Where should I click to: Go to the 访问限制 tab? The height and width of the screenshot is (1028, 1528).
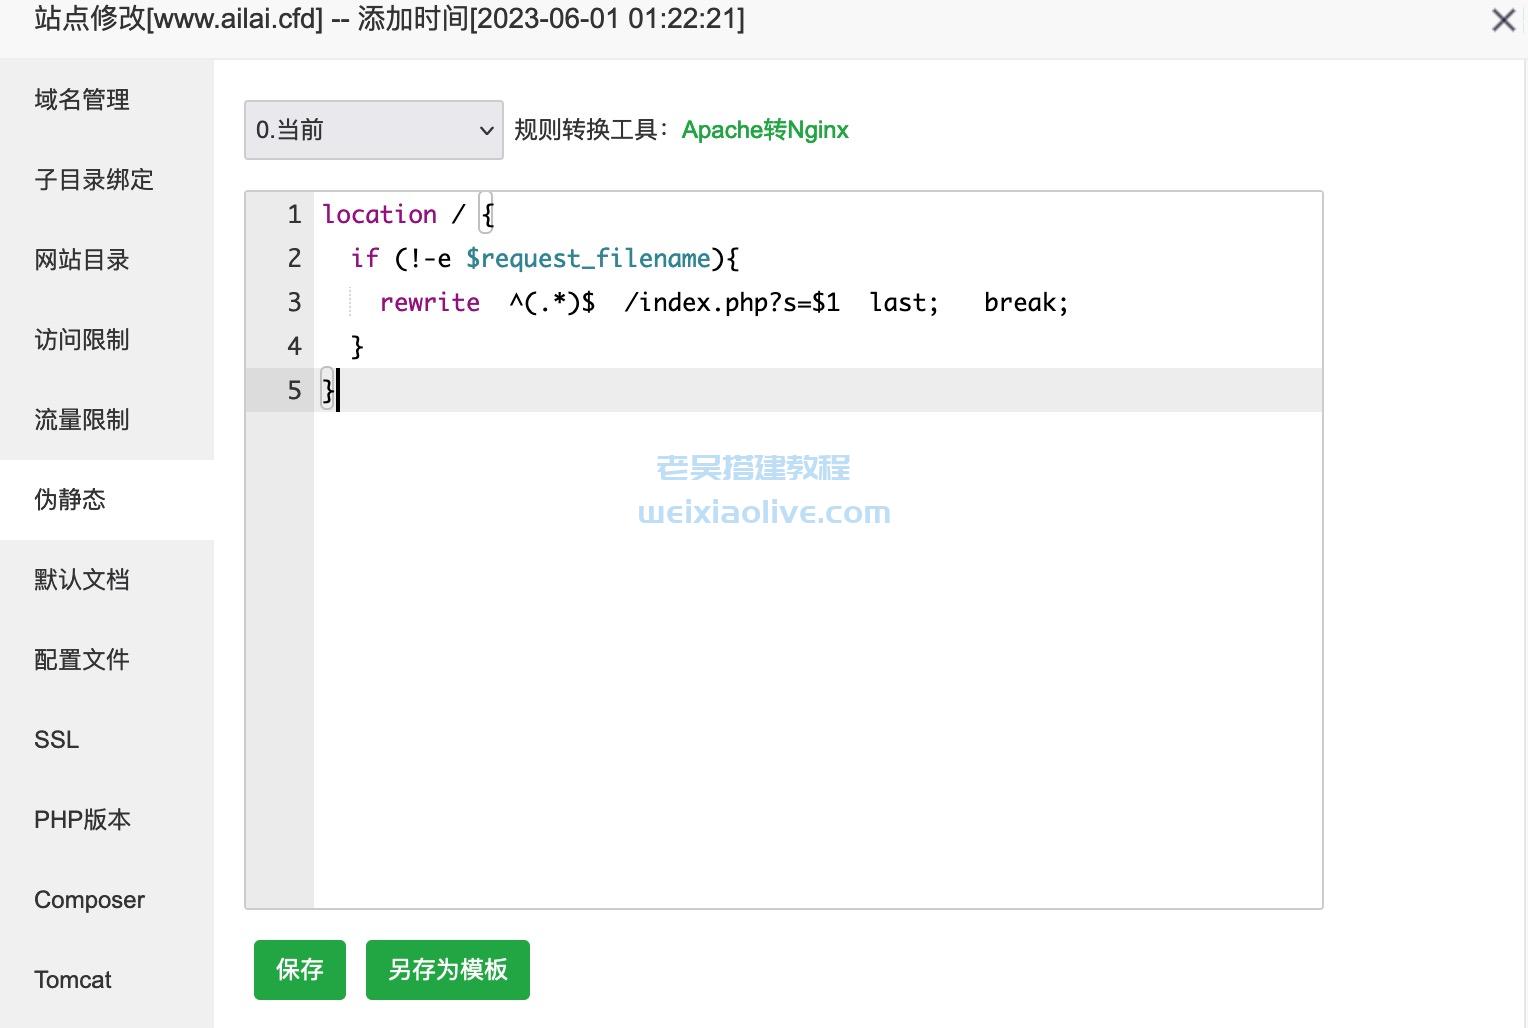coord(82,340)
